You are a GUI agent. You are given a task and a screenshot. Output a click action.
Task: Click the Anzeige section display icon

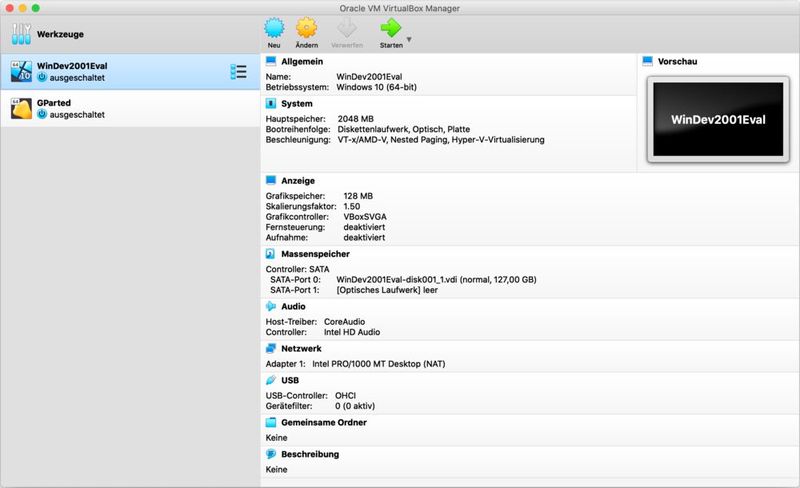tap(271, 180)
